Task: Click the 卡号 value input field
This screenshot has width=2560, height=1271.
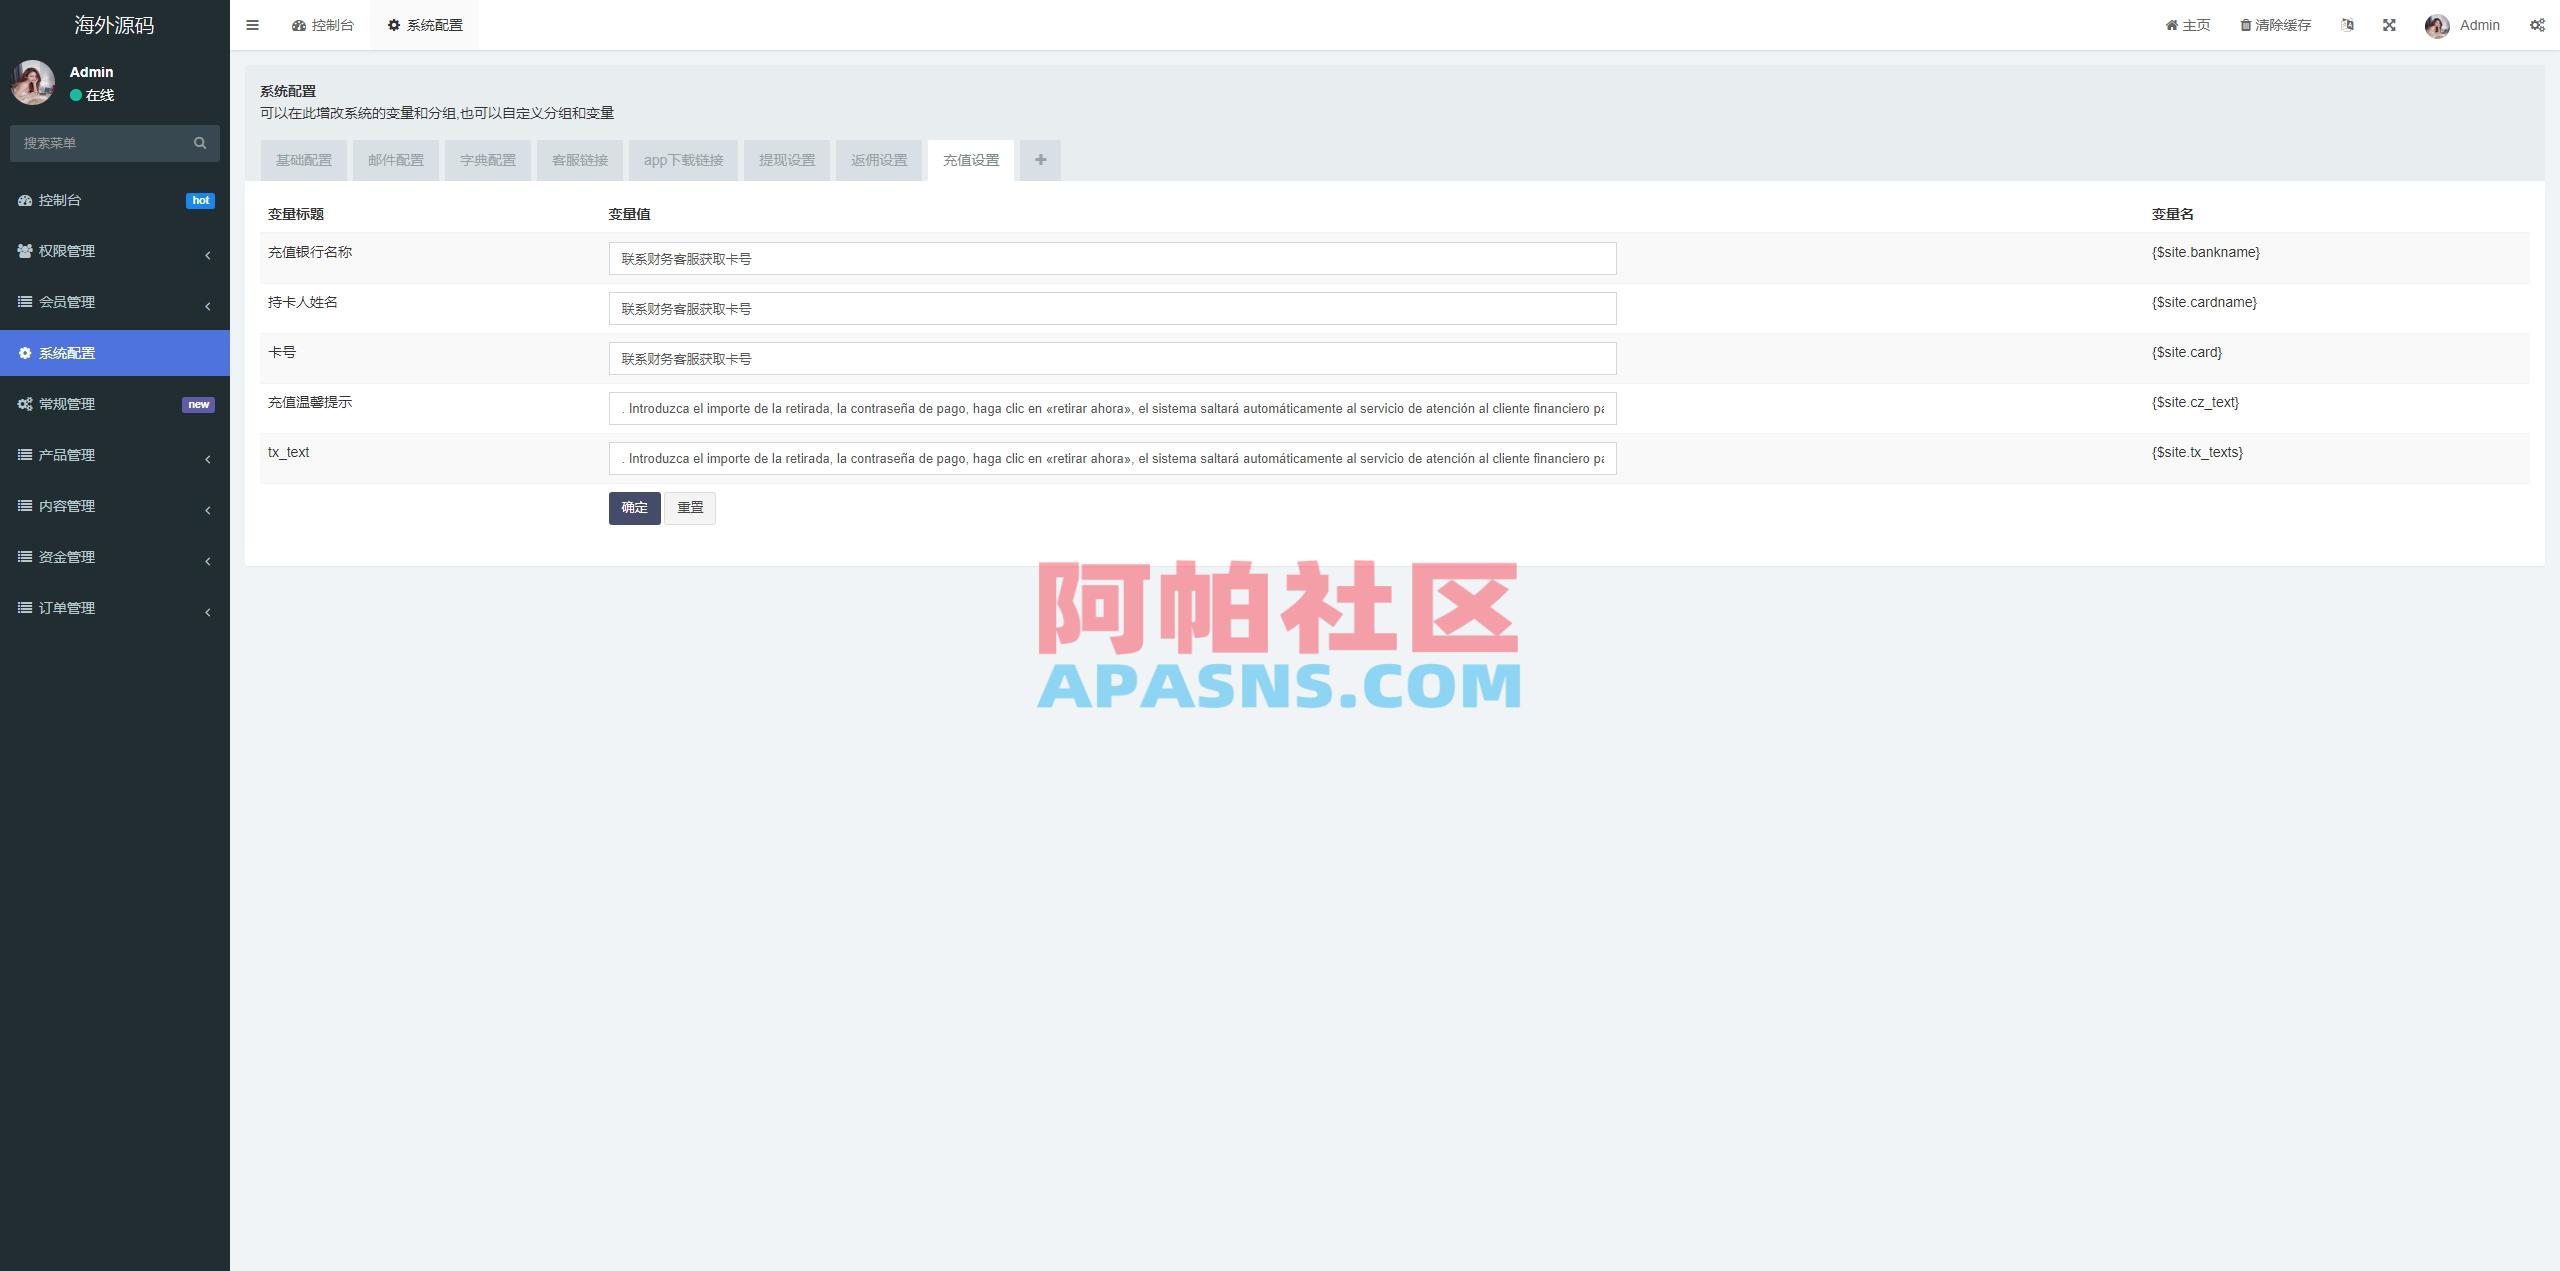Action: 1110,358
